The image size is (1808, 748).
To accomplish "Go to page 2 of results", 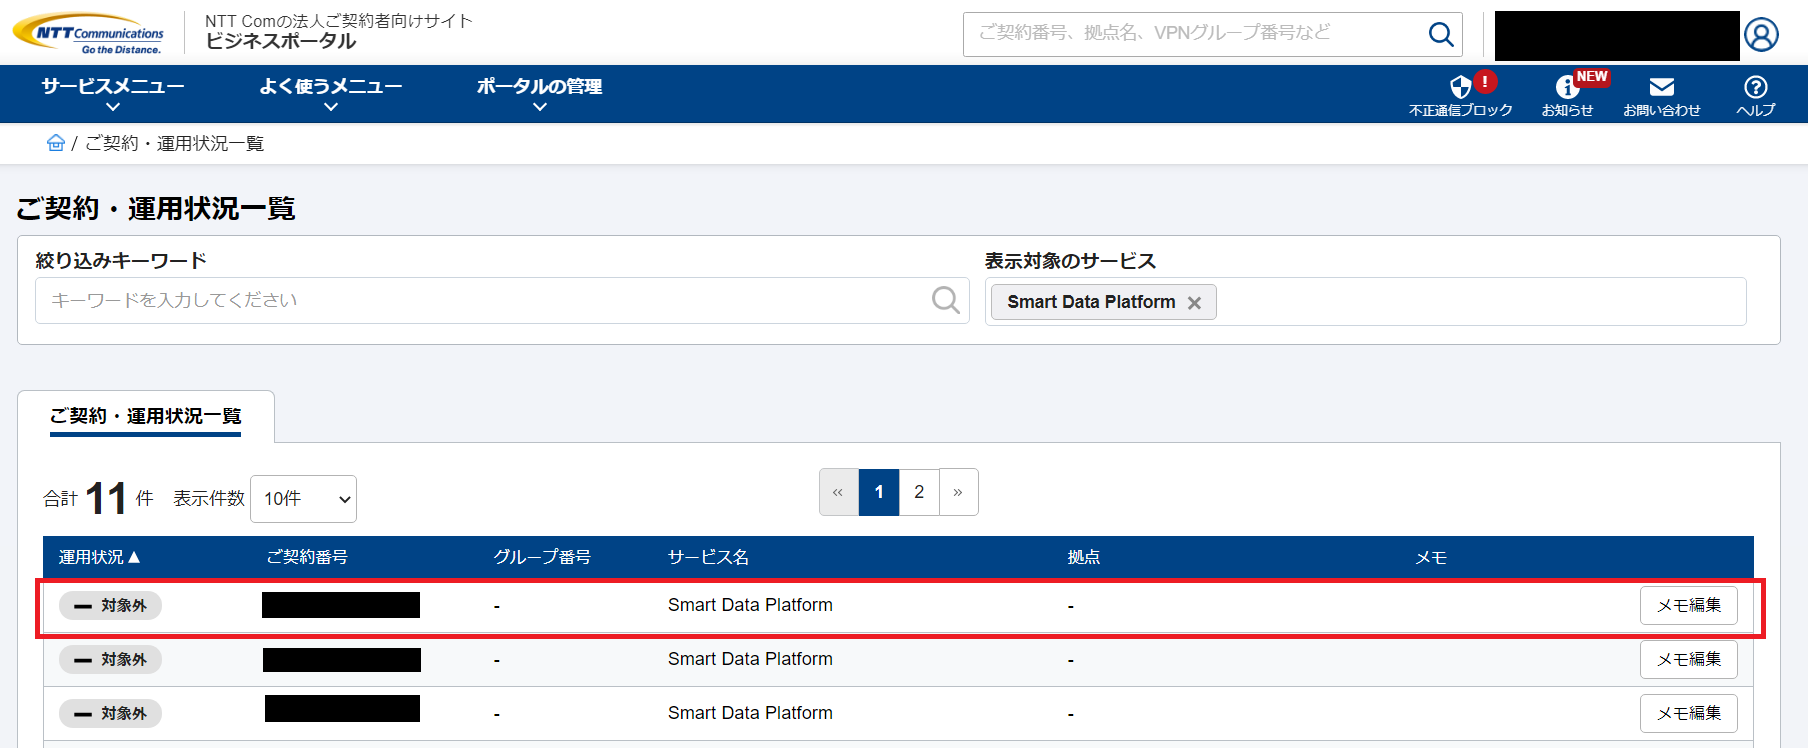I will [x=919, y=492].
